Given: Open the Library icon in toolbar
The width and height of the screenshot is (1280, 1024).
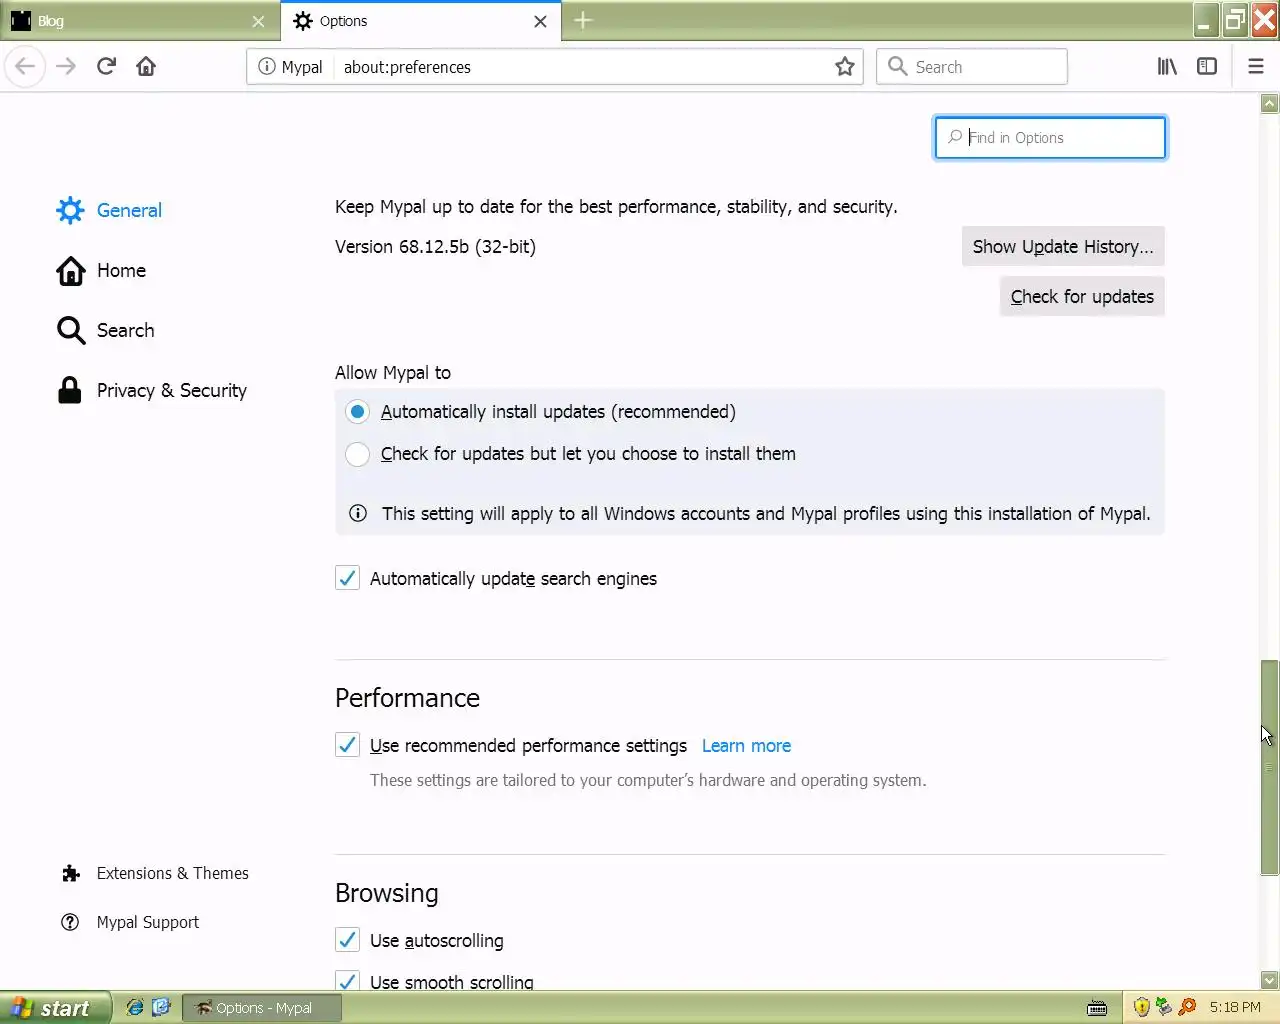Looking at the screenshot, I should pos(1167,67).
